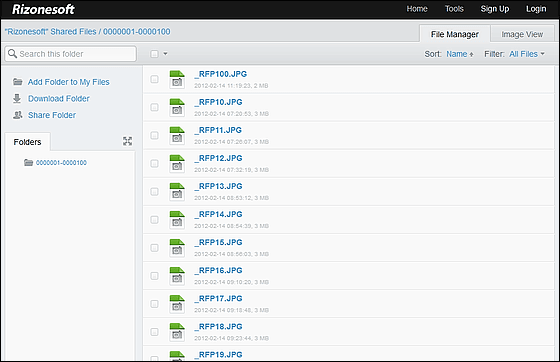Check the box for _RFP10.JPG
This screenshot has width=560, height=362.
154,107
